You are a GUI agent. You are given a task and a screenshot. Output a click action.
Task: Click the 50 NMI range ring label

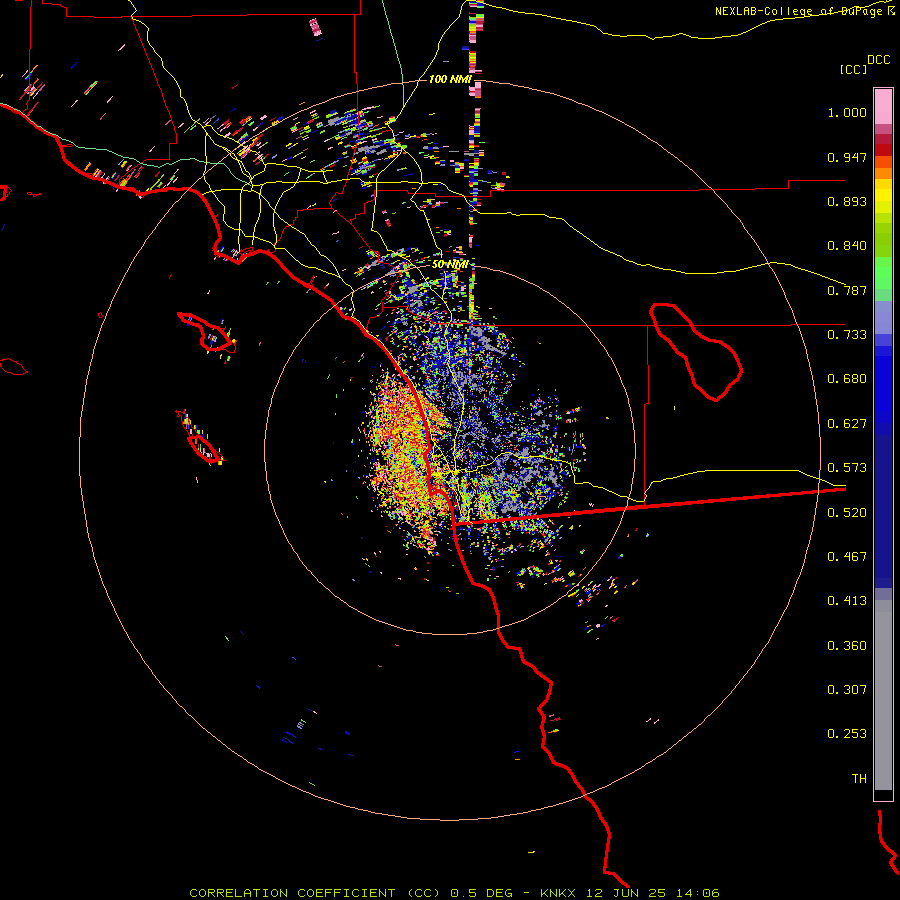(x=450, y=265)
